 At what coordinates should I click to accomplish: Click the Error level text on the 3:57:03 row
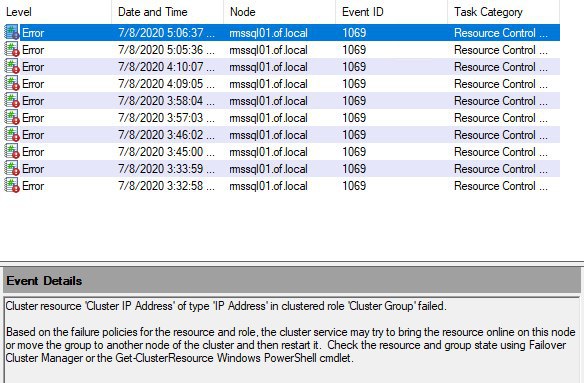click(x=33, y=118)
